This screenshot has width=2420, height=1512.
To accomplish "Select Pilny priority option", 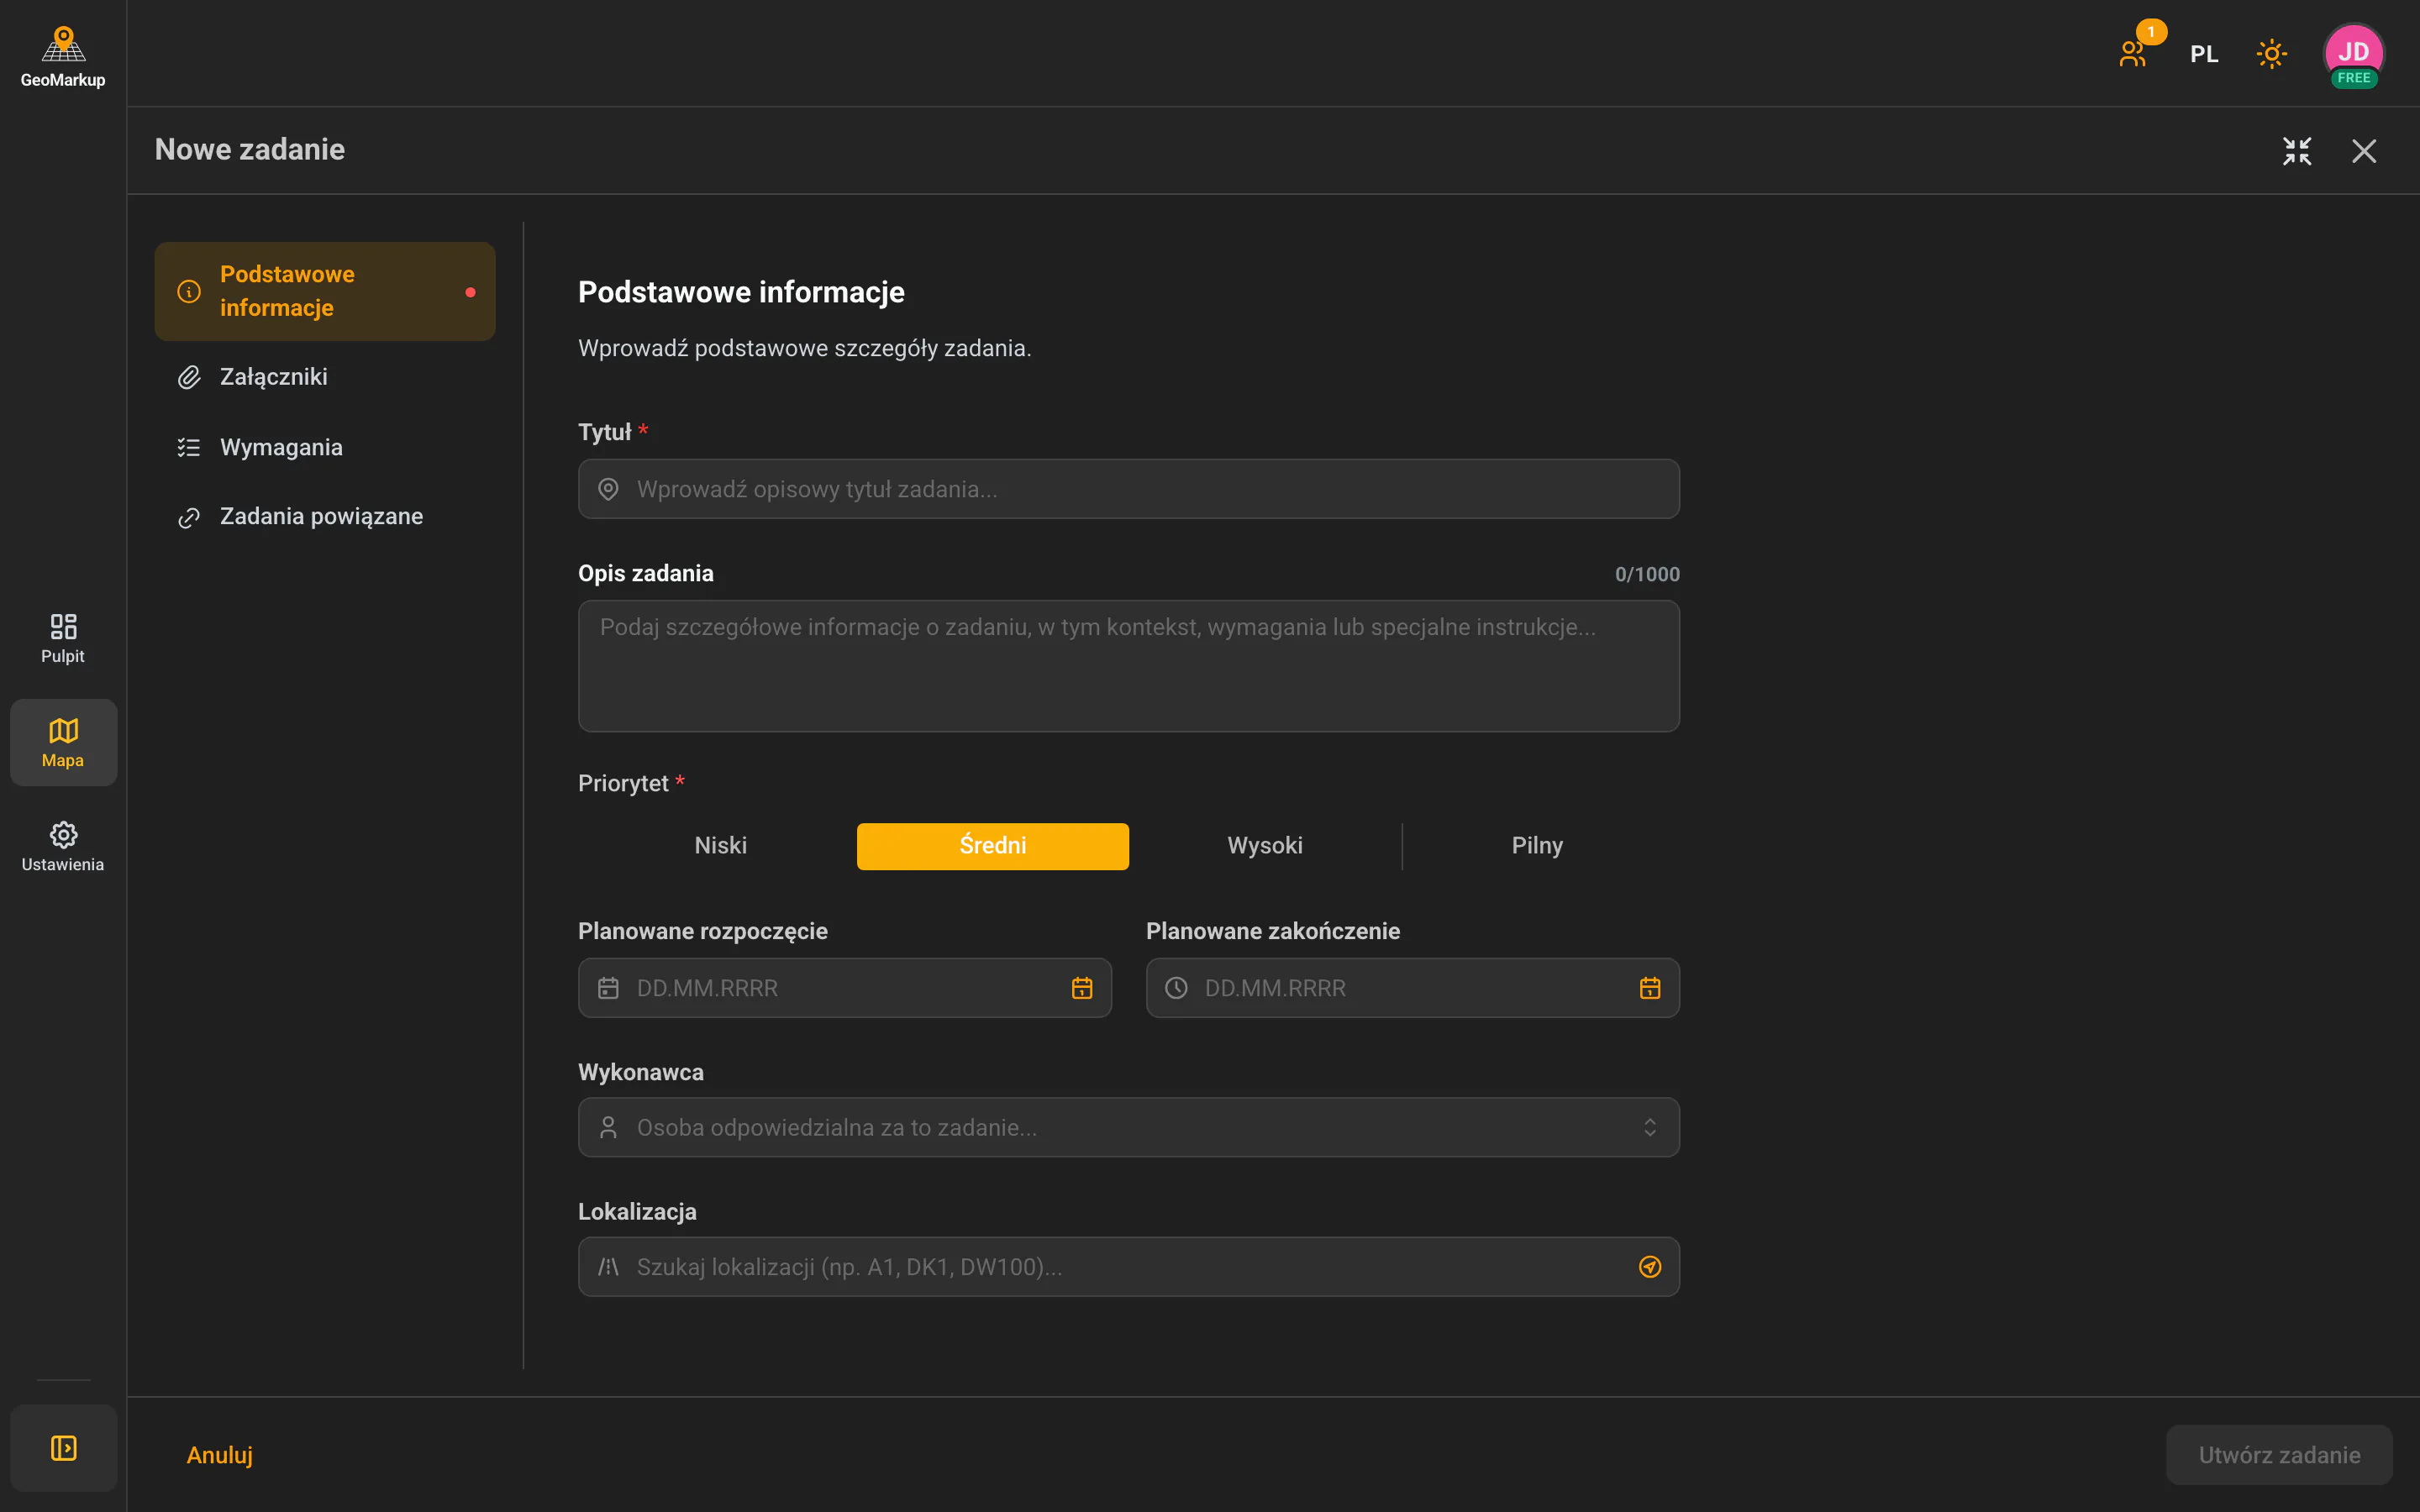I will coord(1537,846).
